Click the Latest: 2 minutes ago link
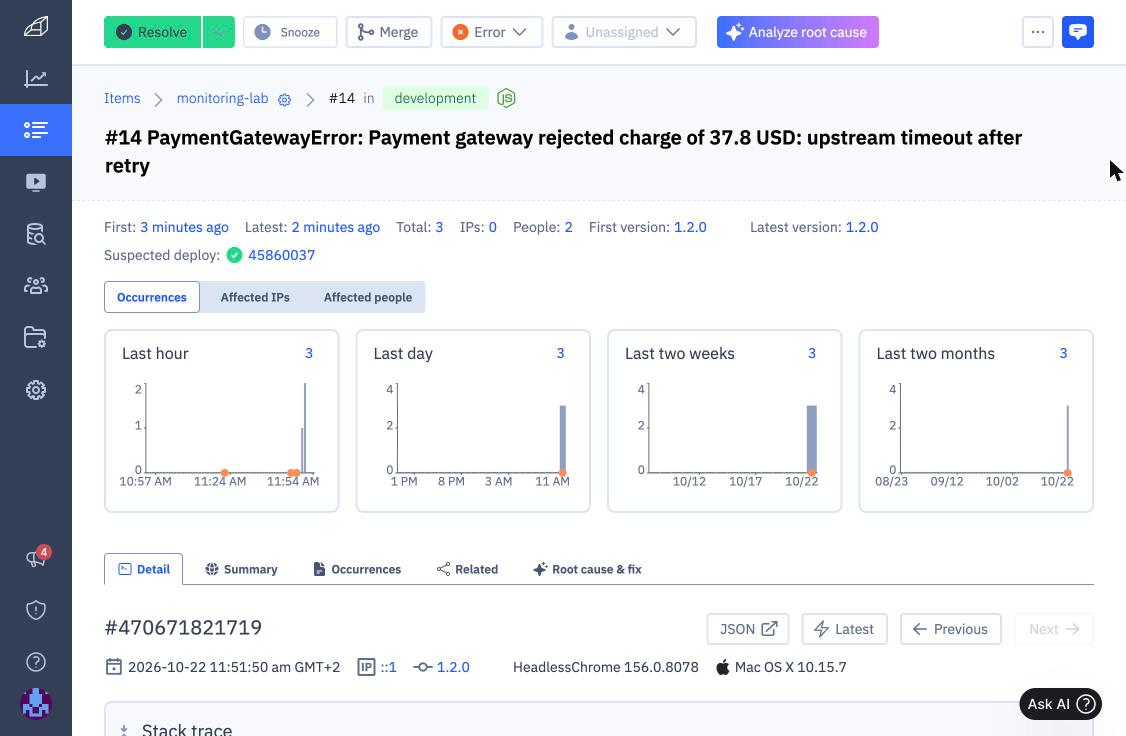1126x736 pixels. (335, 228)
